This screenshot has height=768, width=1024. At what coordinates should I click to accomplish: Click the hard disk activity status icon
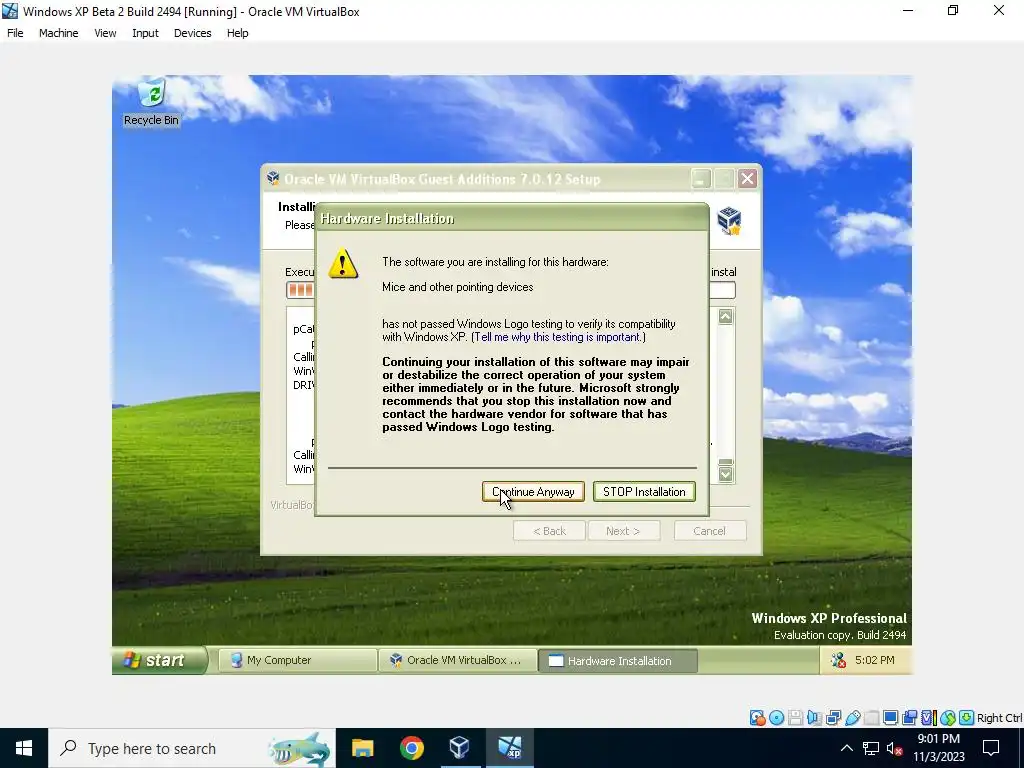click(758, 718)
